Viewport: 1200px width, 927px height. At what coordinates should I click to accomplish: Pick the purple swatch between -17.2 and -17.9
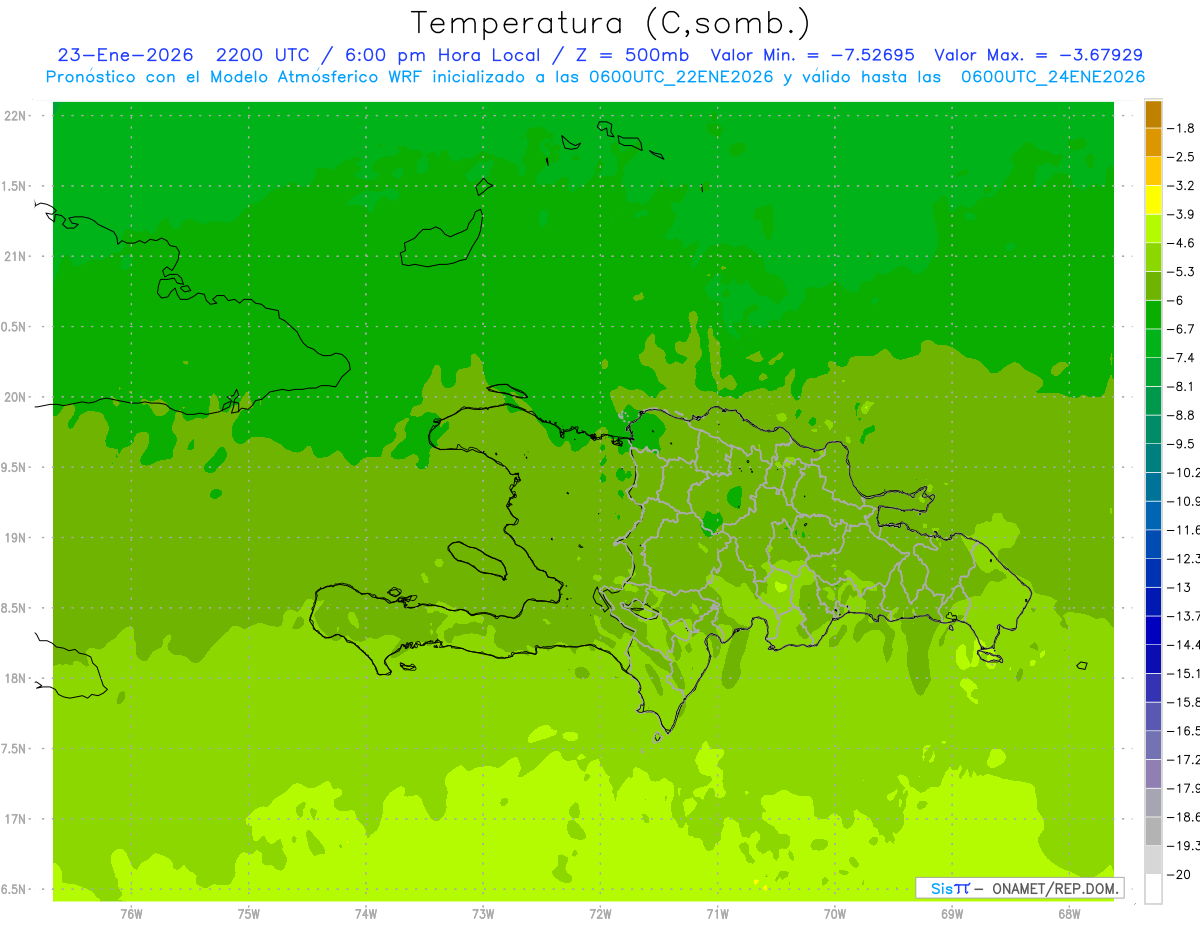(x=1153, y=774)
